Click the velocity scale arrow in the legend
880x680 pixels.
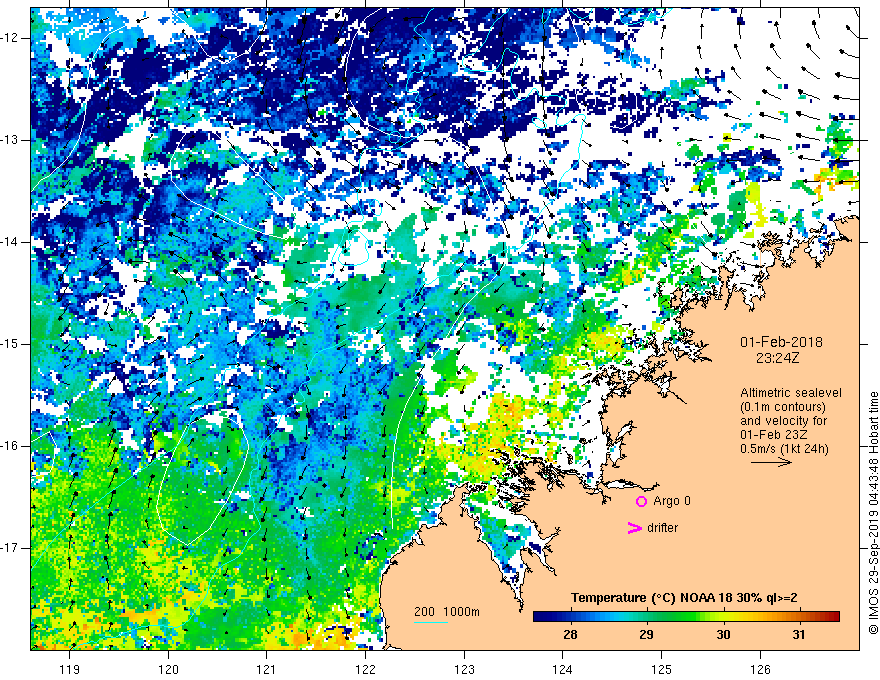pyautogui.click(x=771, y=462)
